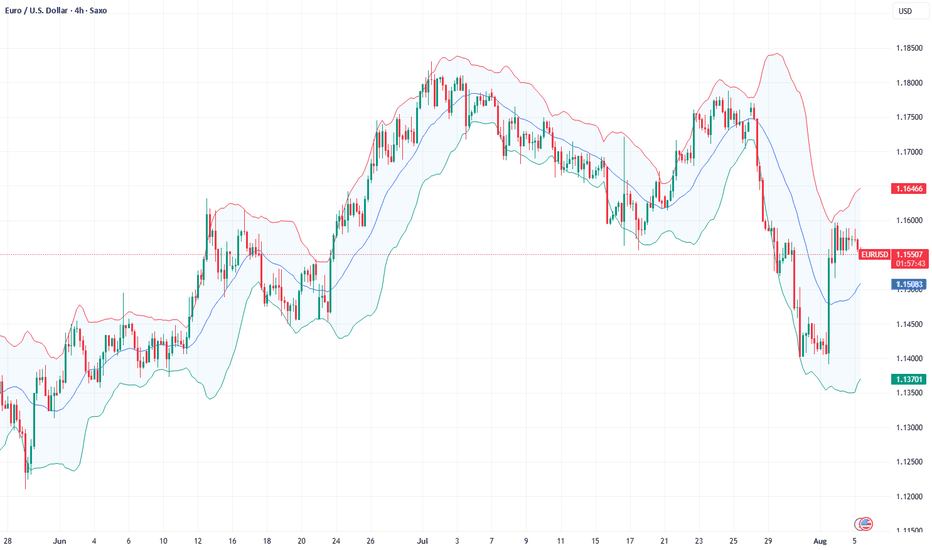Click the 1.12500 price axis label
932x550 pixels.
(x=909, y=462)
